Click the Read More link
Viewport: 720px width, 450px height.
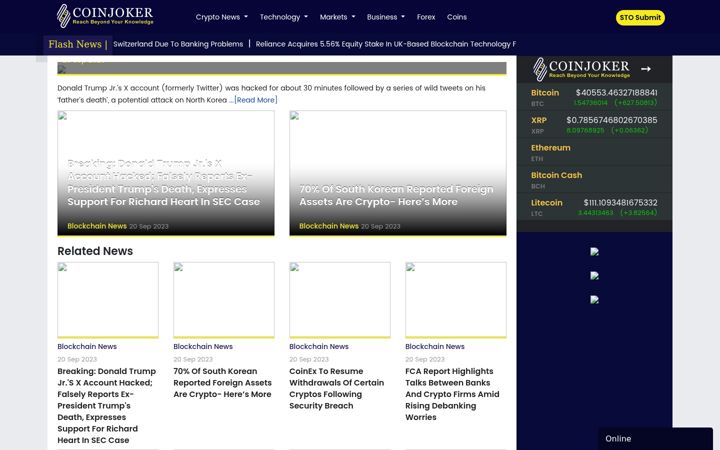[x=256, y=100]
